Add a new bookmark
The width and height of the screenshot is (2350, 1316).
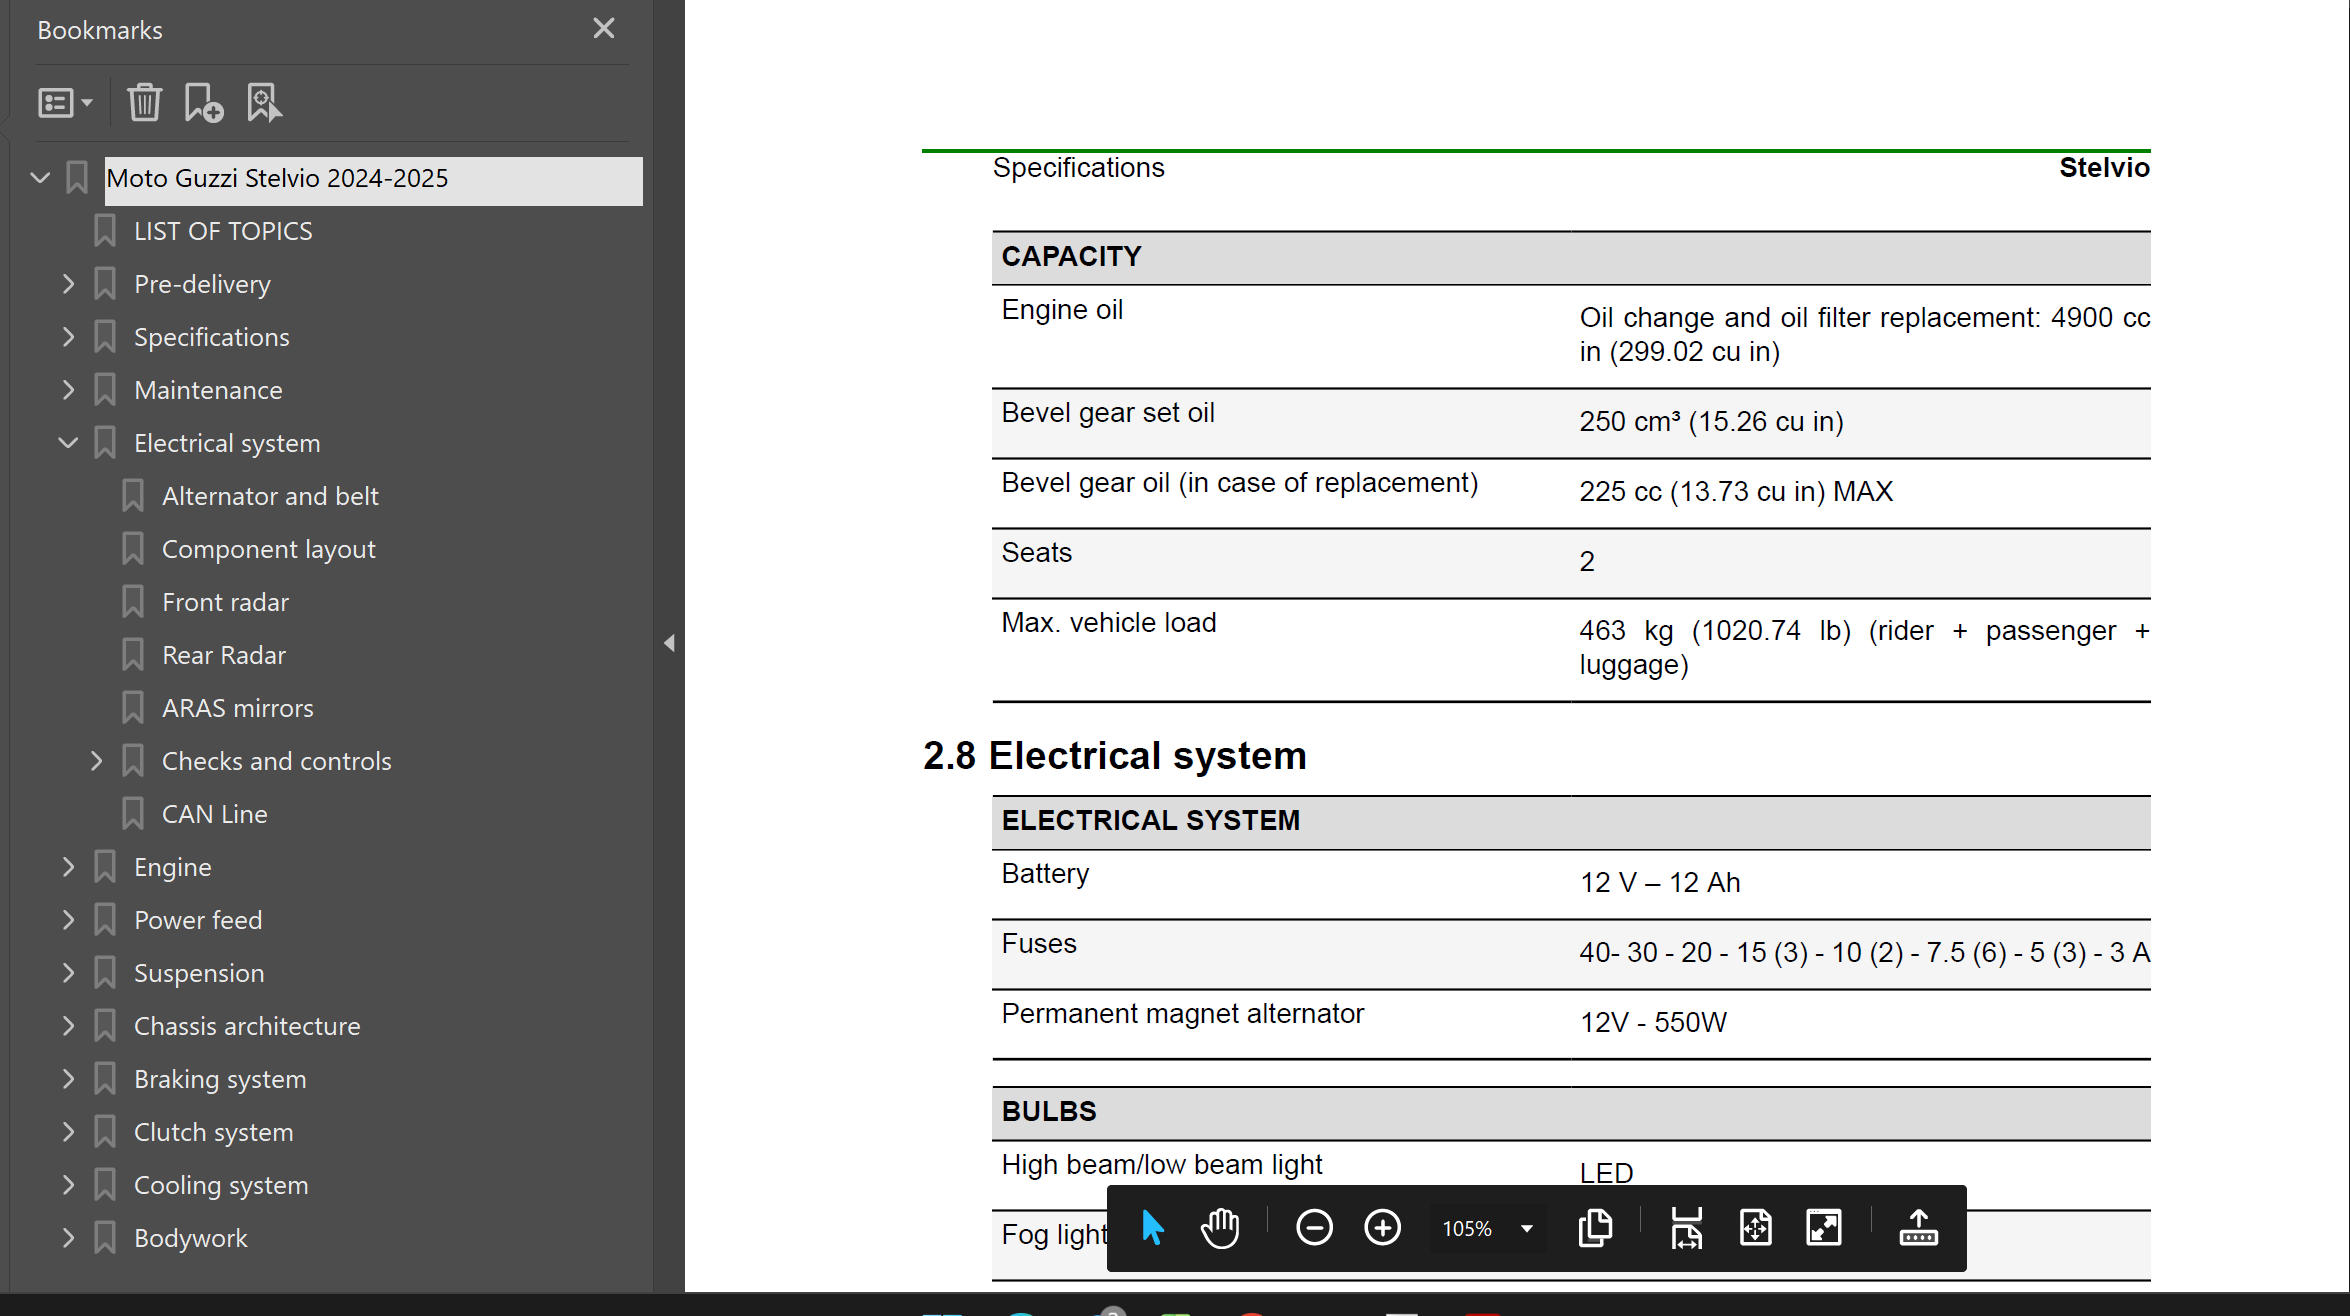point(203,103)
